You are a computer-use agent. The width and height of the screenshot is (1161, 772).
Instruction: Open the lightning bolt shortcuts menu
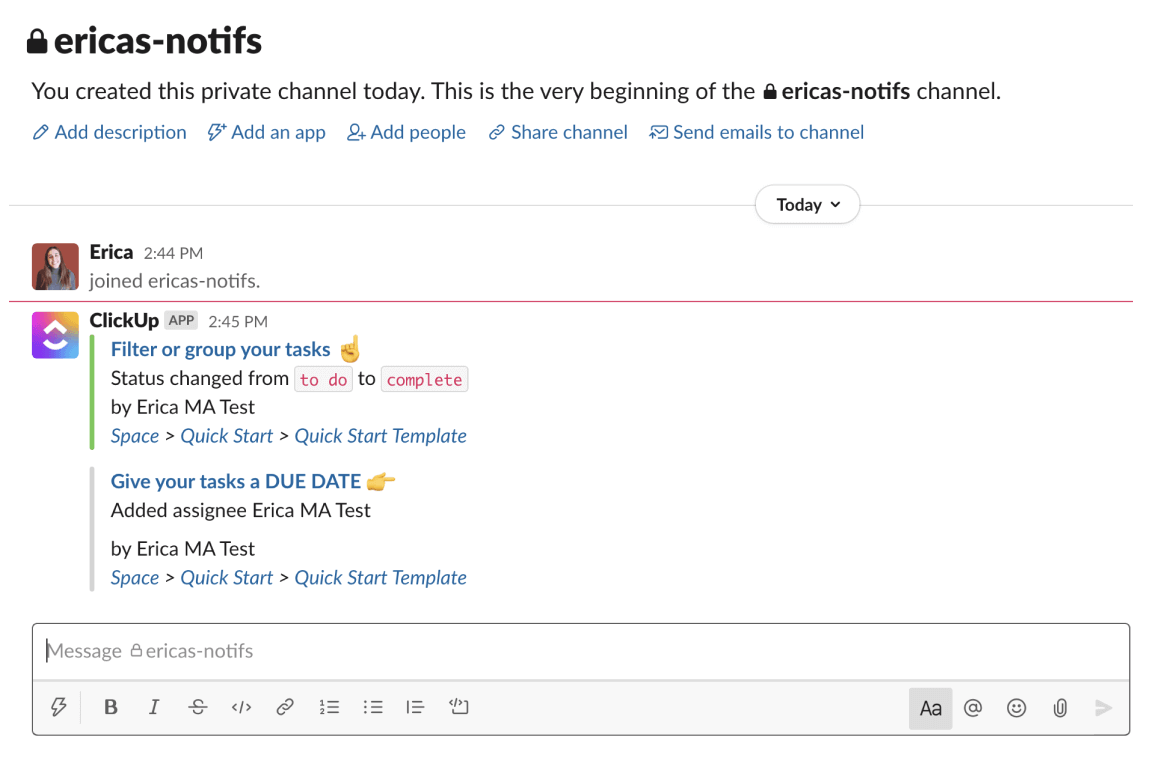click(x=58, y=707)
